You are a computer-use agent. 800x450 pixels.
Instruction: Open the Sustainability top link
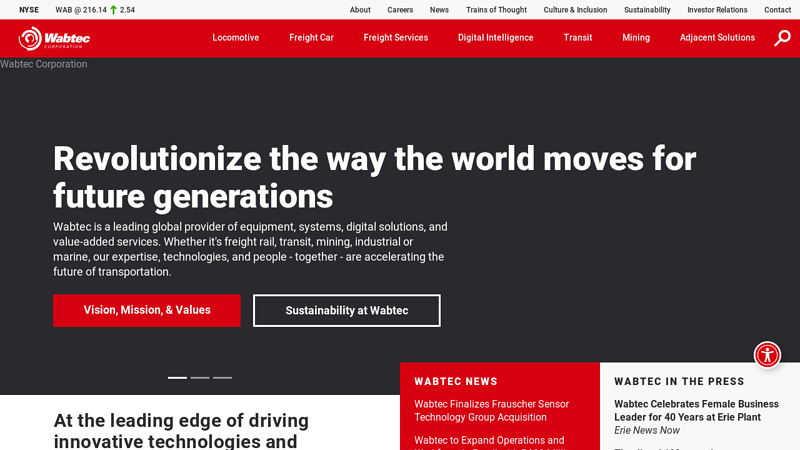[647, 10]
